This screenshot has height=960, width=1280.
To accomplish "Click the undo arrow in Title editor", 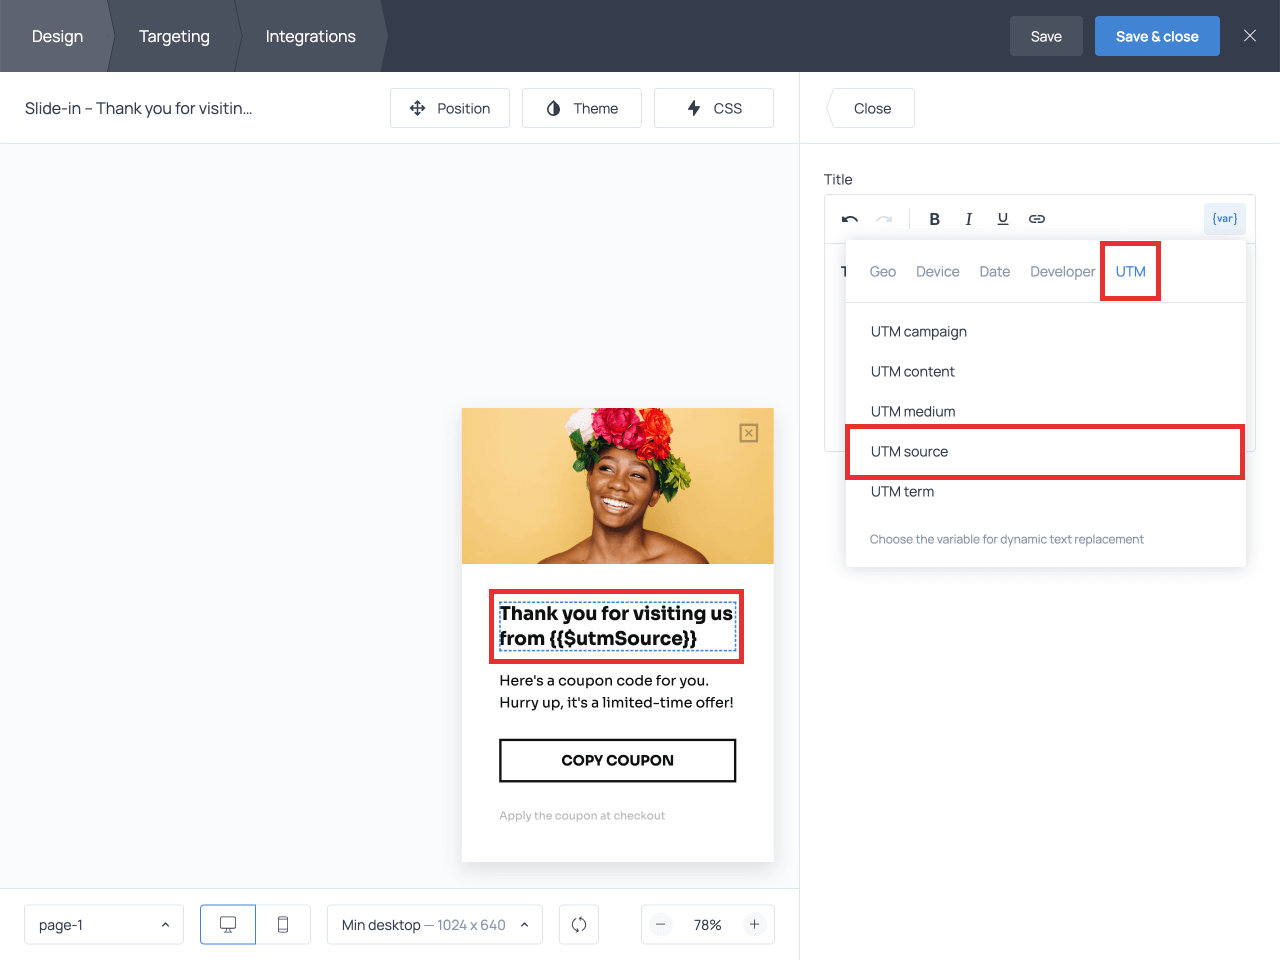I will pyautogui.click(x=850, y=219).
